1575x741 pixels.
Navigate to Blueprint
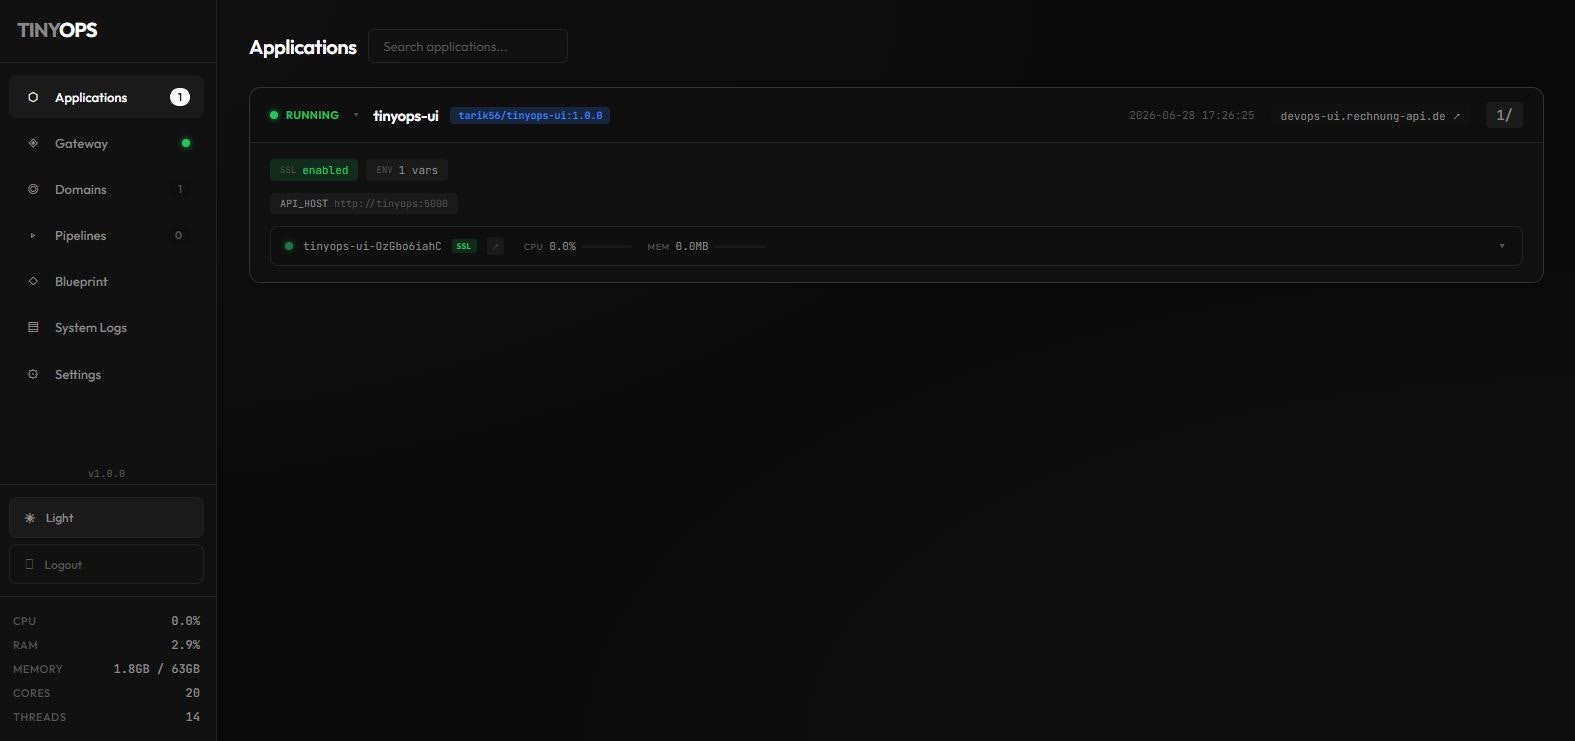tap(106, 281)
